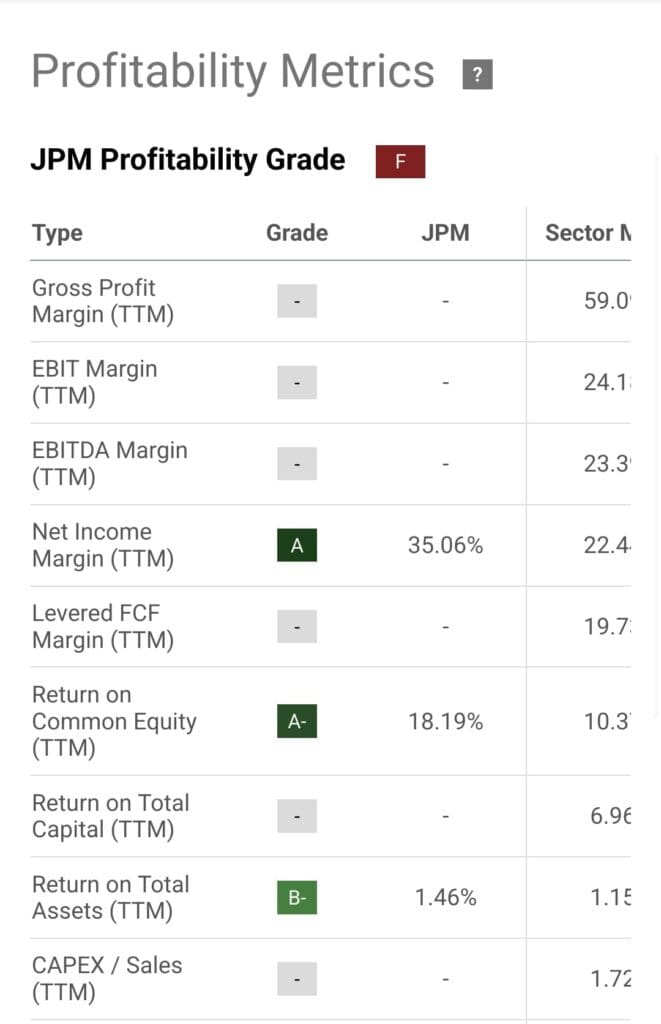Sort the table by the JPM column

(445, 232)
